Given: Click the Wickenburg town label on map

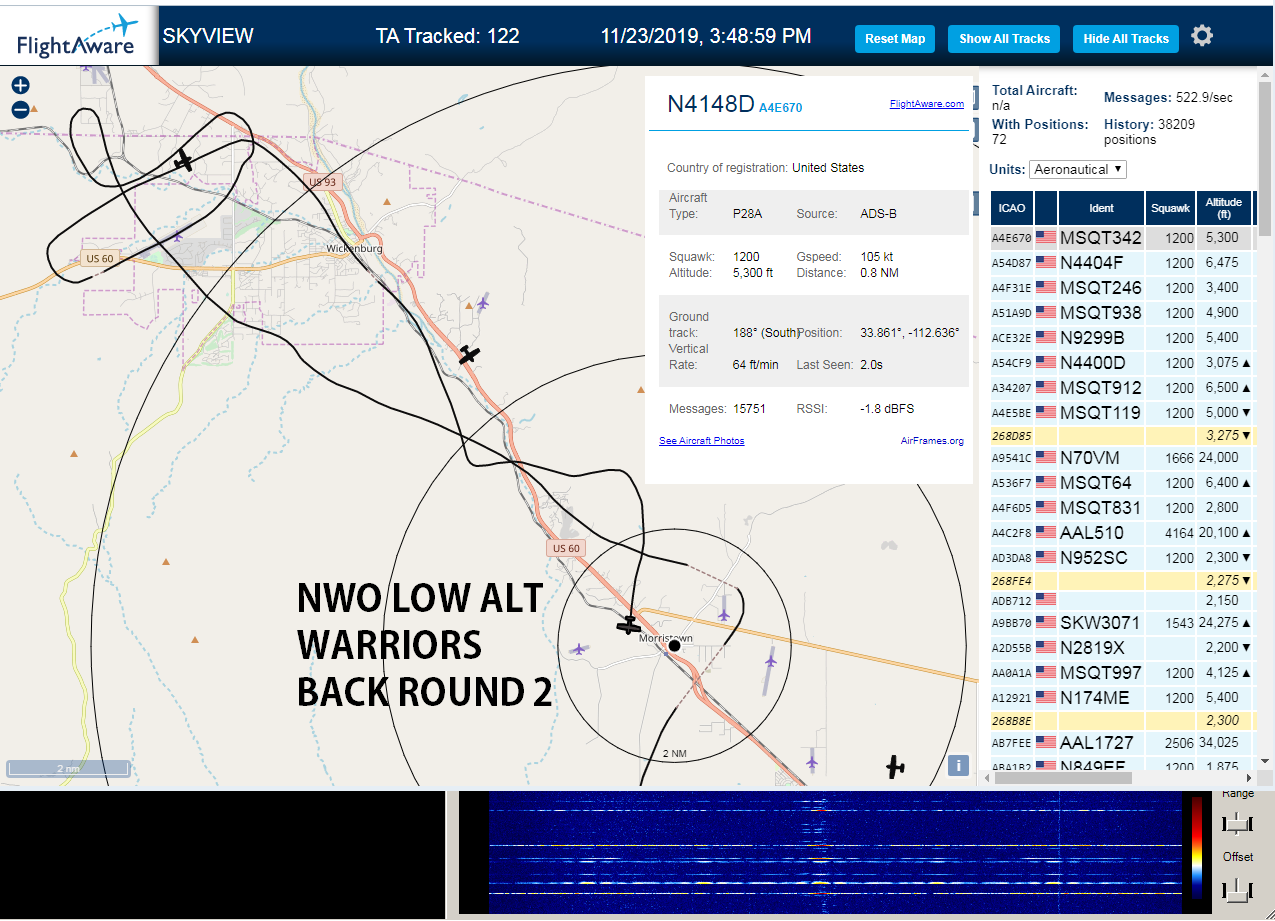Looking at the screenshot, I should [x=356, y=248].
